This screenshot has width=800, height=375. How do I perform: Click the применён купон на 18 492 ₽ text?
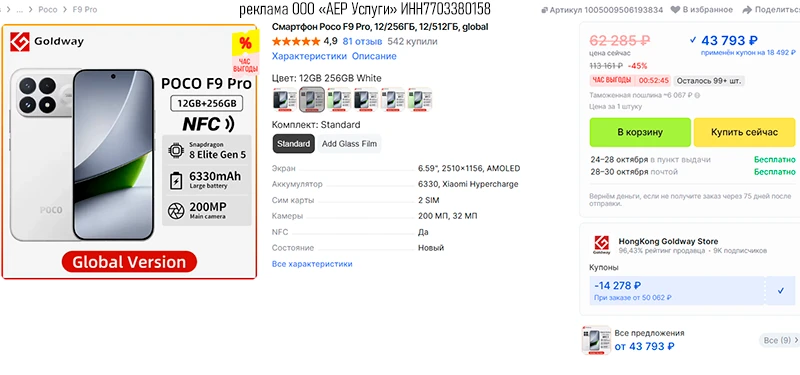tap(748, 53)
